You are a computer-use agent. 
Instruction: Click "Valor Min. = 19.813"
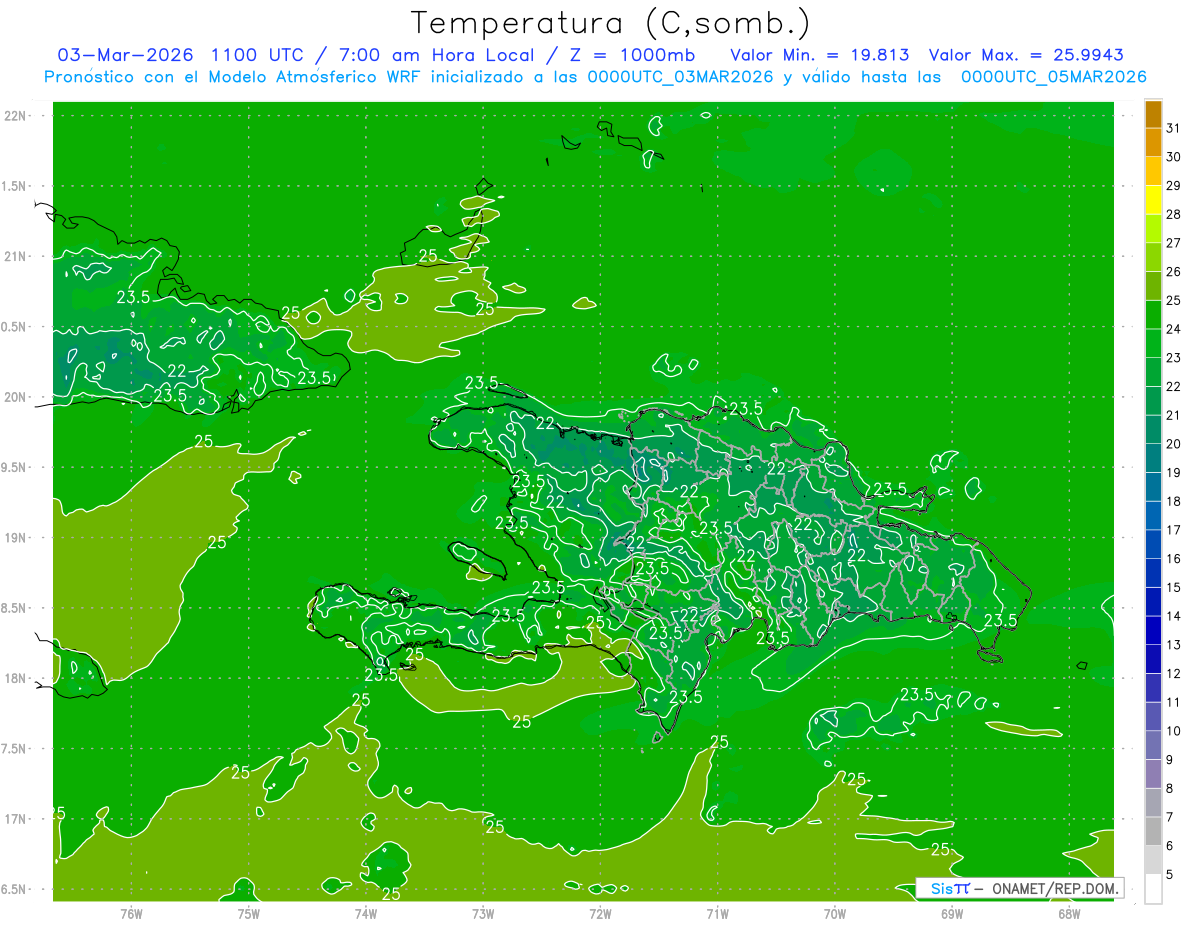coord(820,55)
